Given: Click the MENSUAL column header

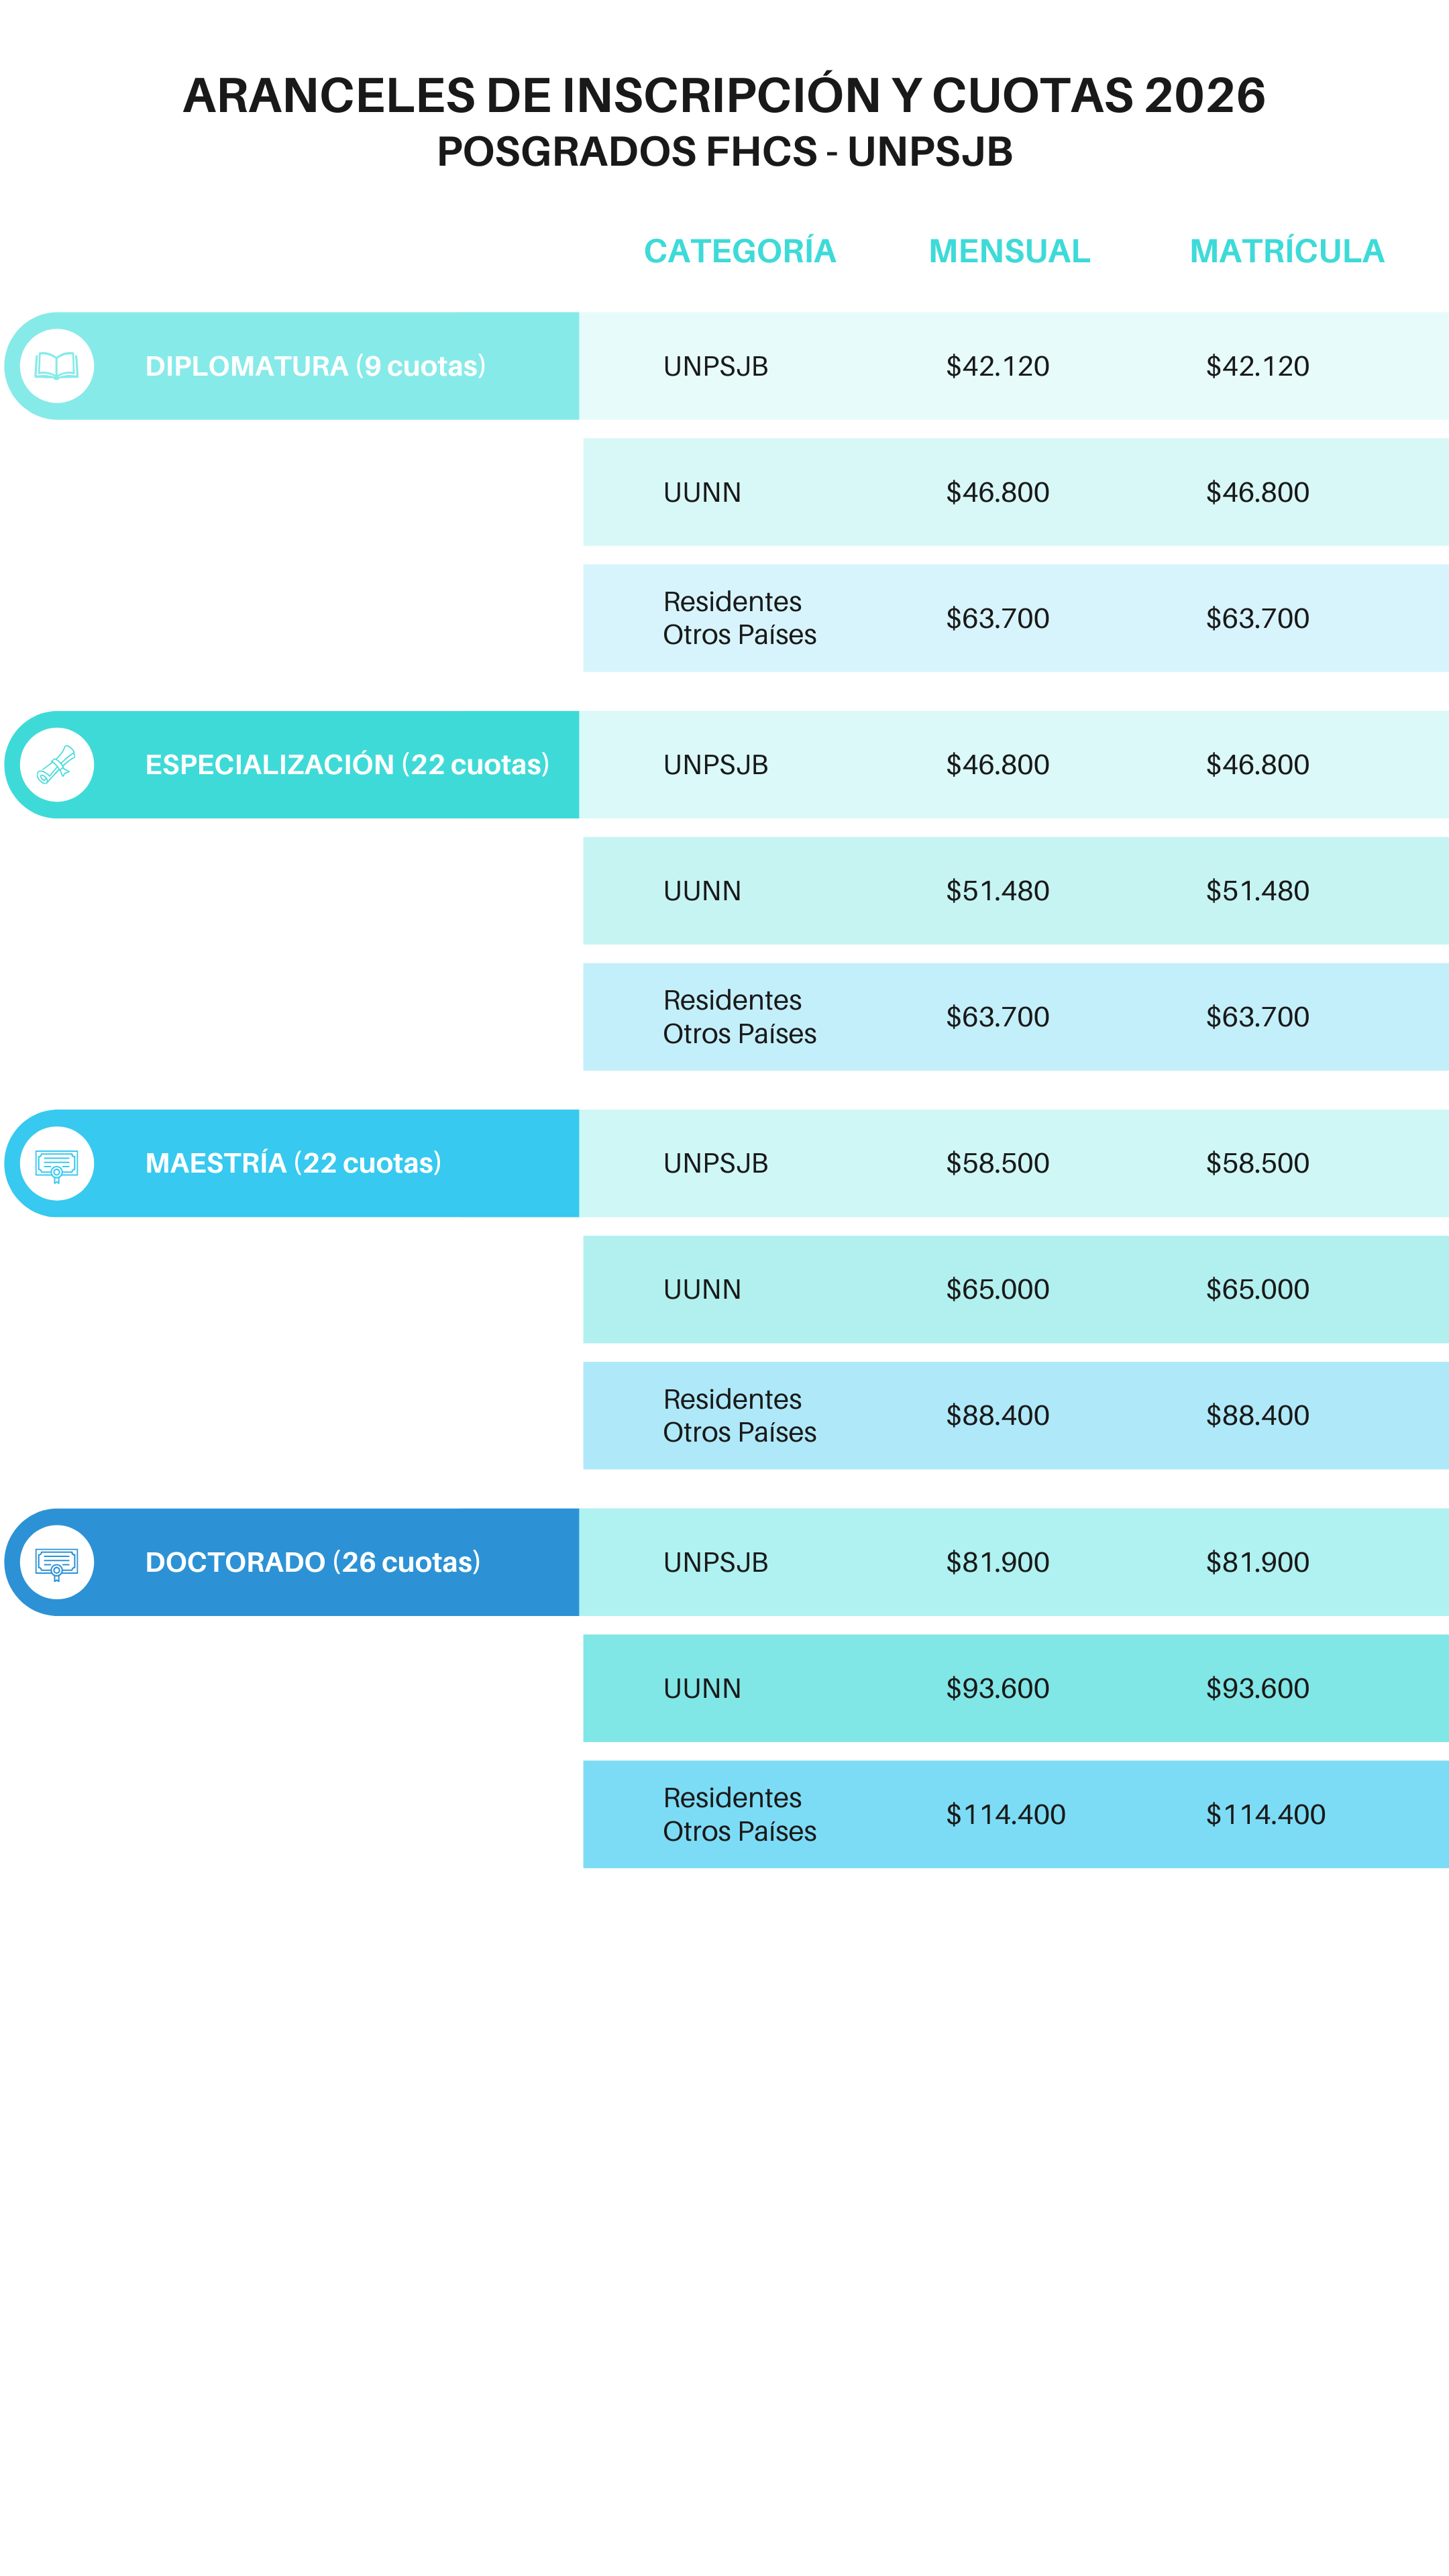Looking at the screenshot, I should (1009, 251).
